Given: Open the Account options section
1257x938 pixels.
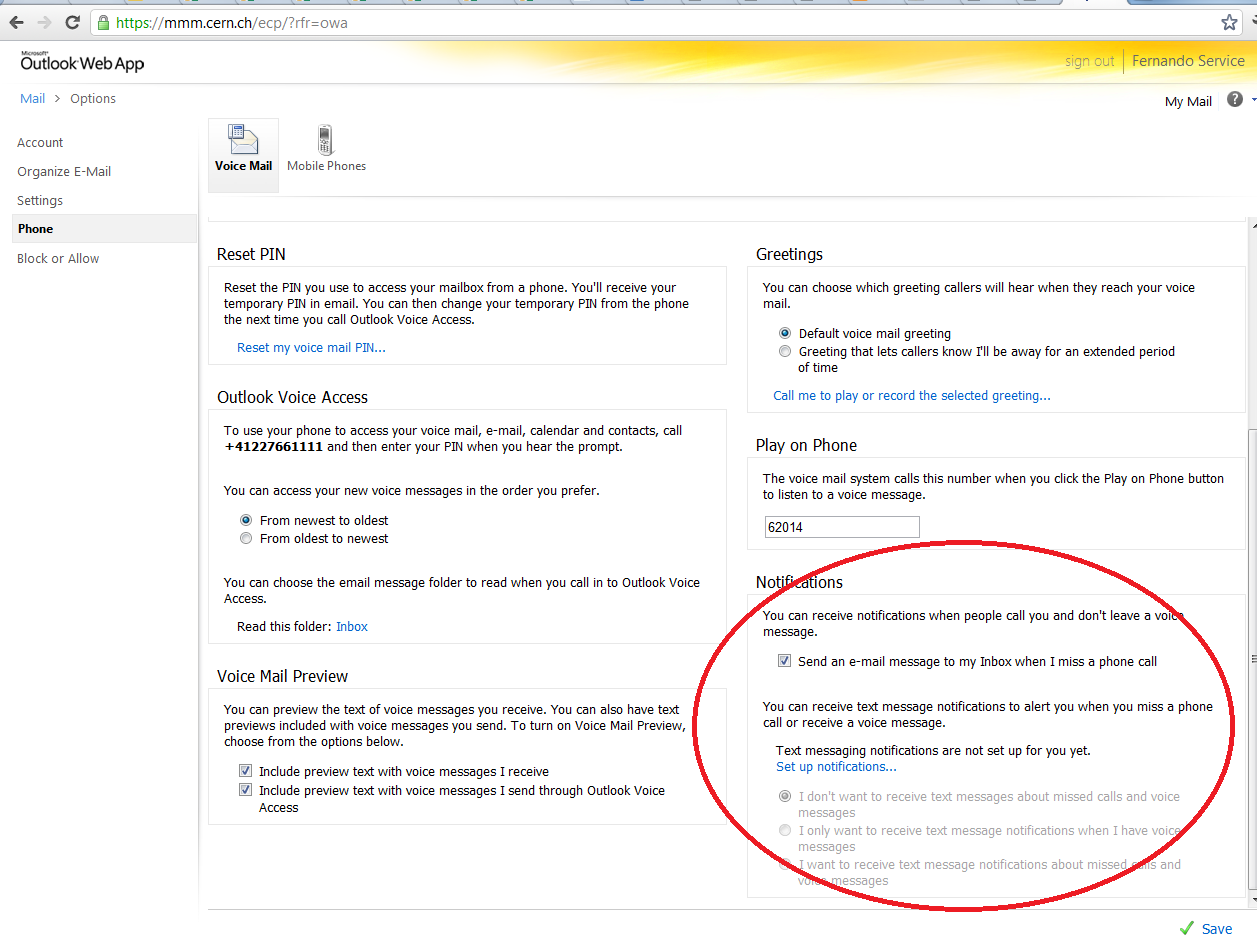Looking at the screenshot, I should 40,143.
